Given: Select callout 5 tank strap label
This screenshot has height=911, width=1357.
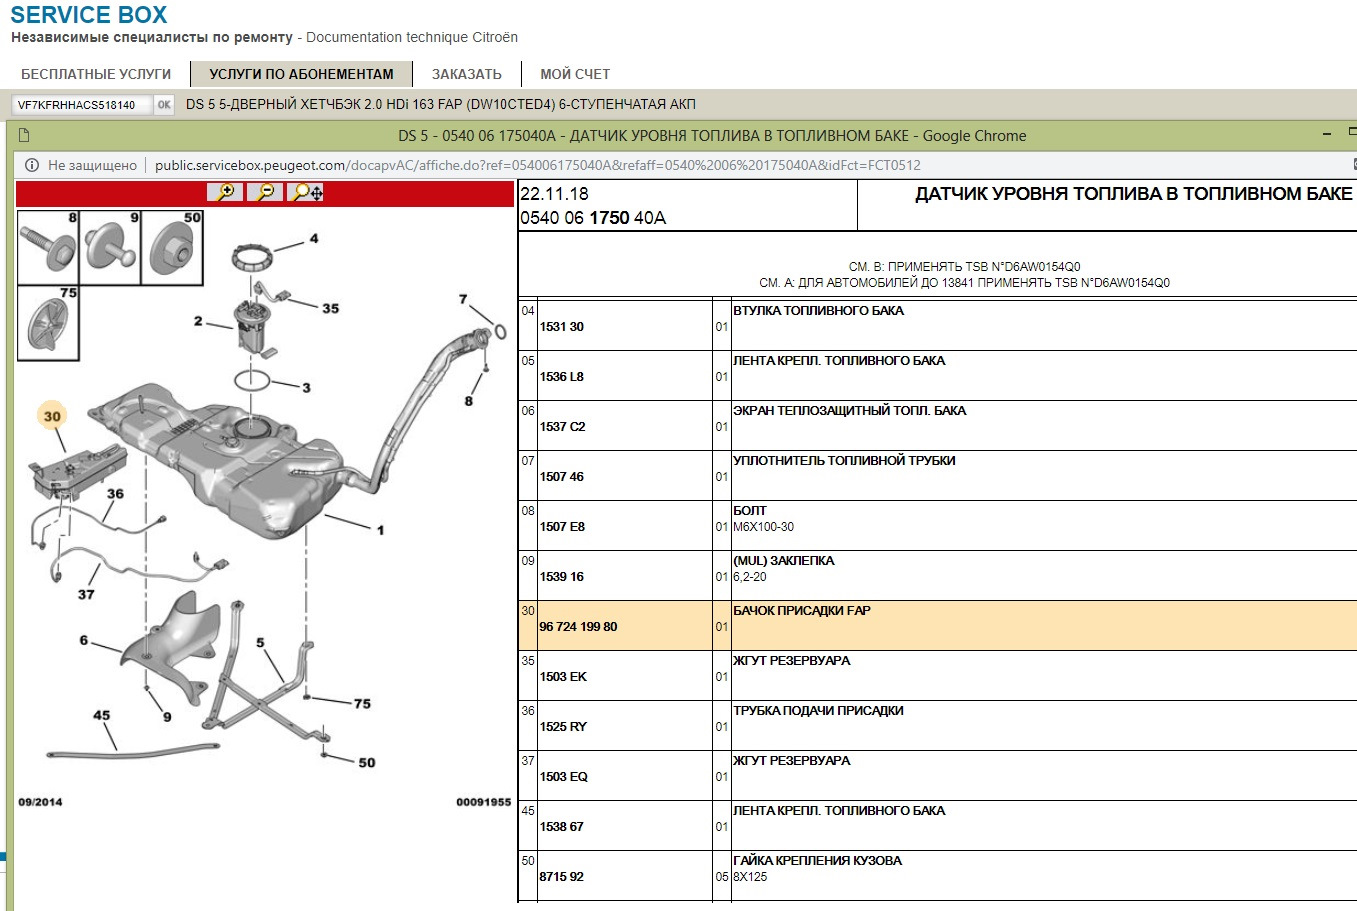Looking at the screenshot, I should coord(260,643).
